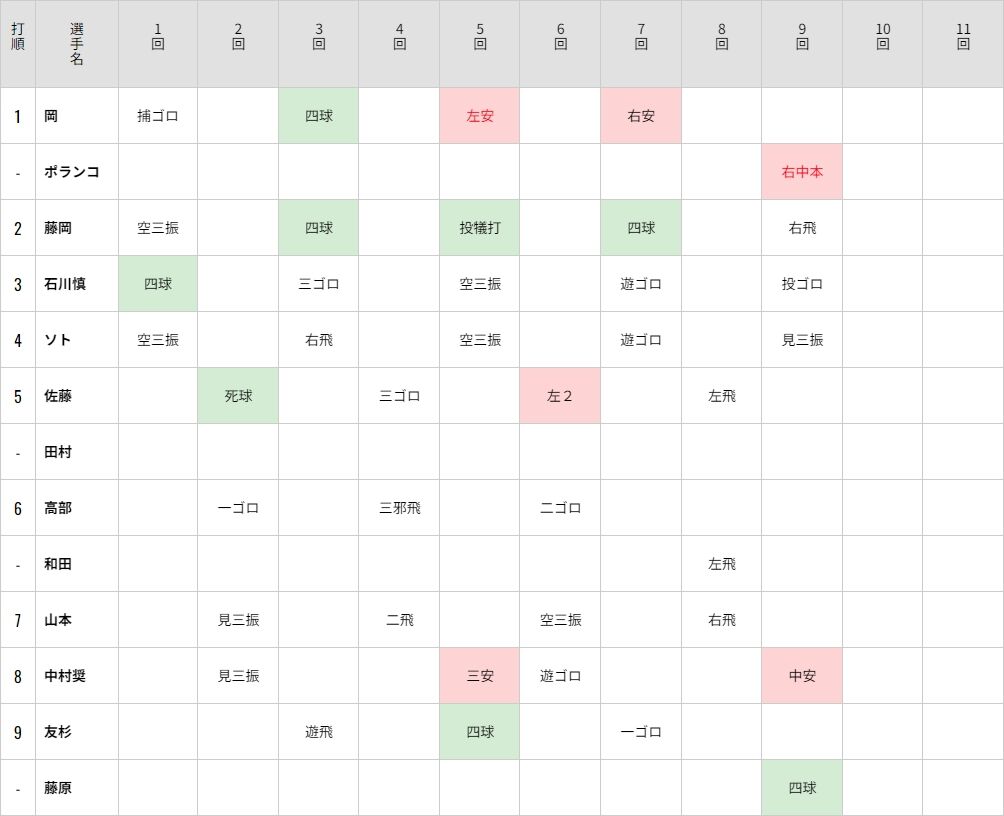Click the 9回 column header
1004x816 pixels.
[802, 37]
